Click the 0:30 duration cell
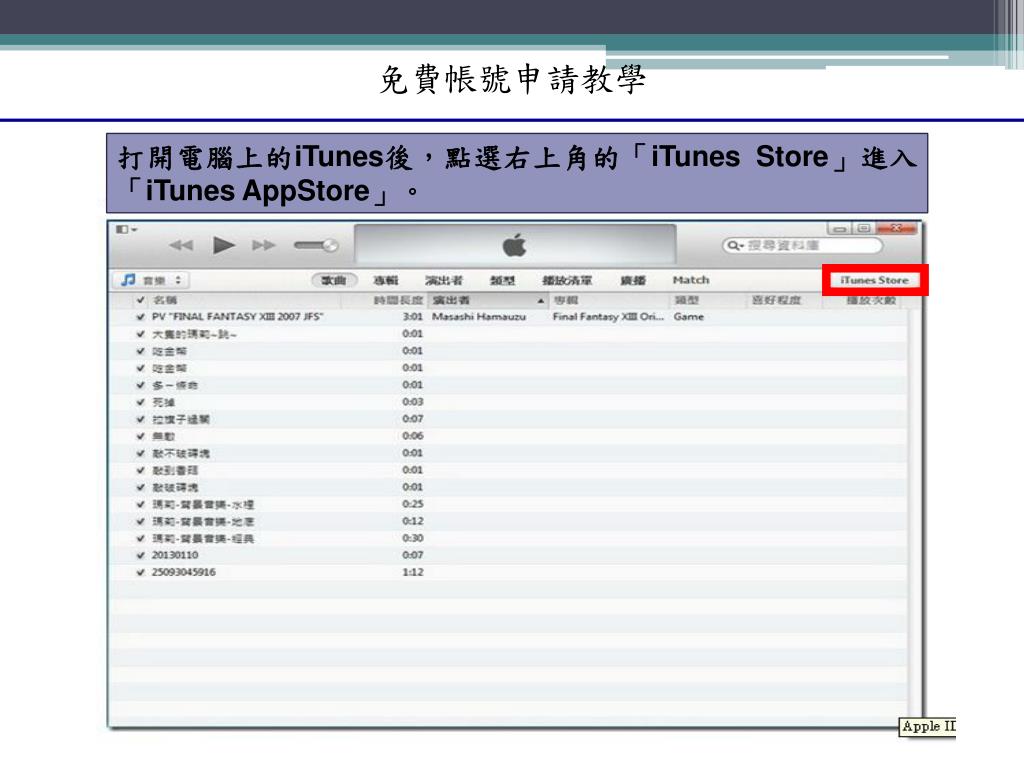This screenshot has width=1024, height=768. point(413,538)
